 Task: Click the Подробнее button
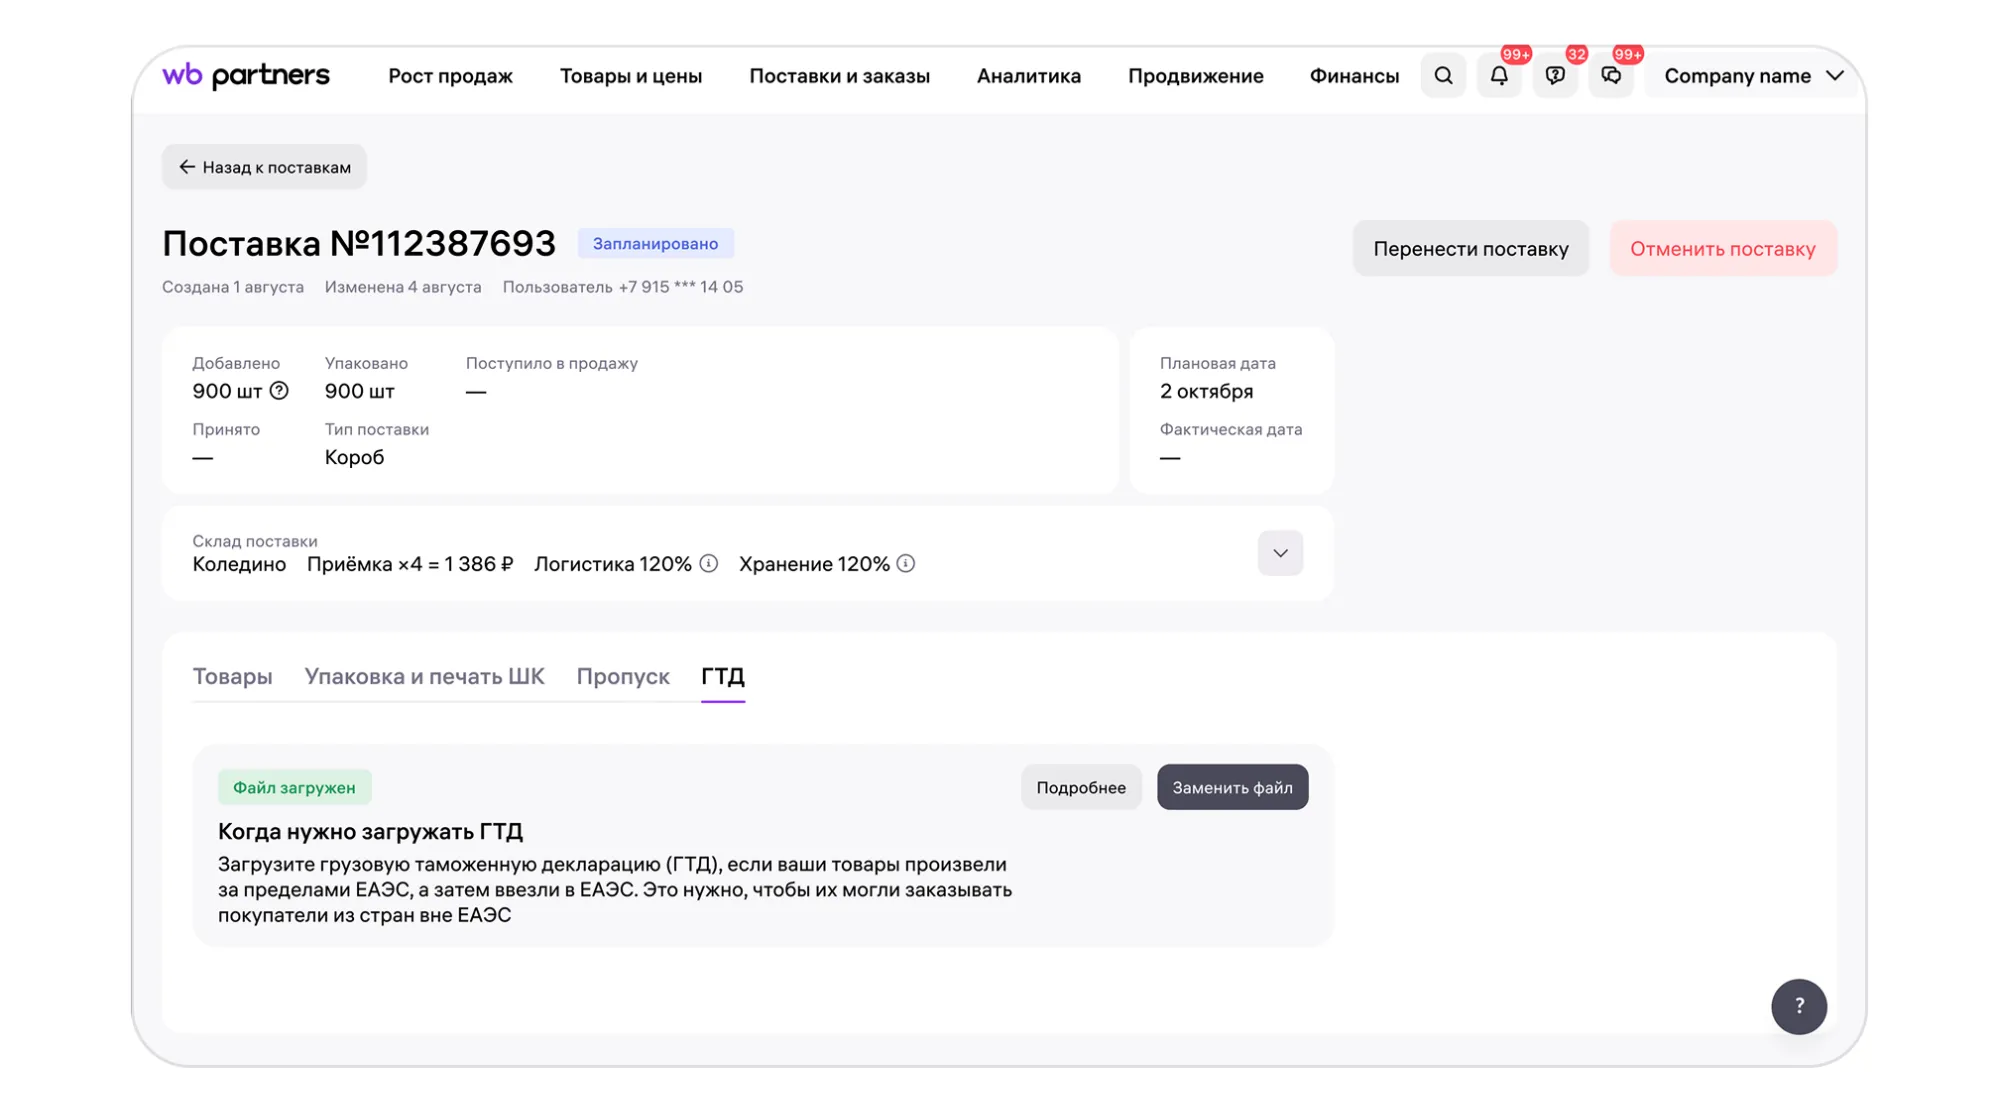click(x=1080, y=787)
